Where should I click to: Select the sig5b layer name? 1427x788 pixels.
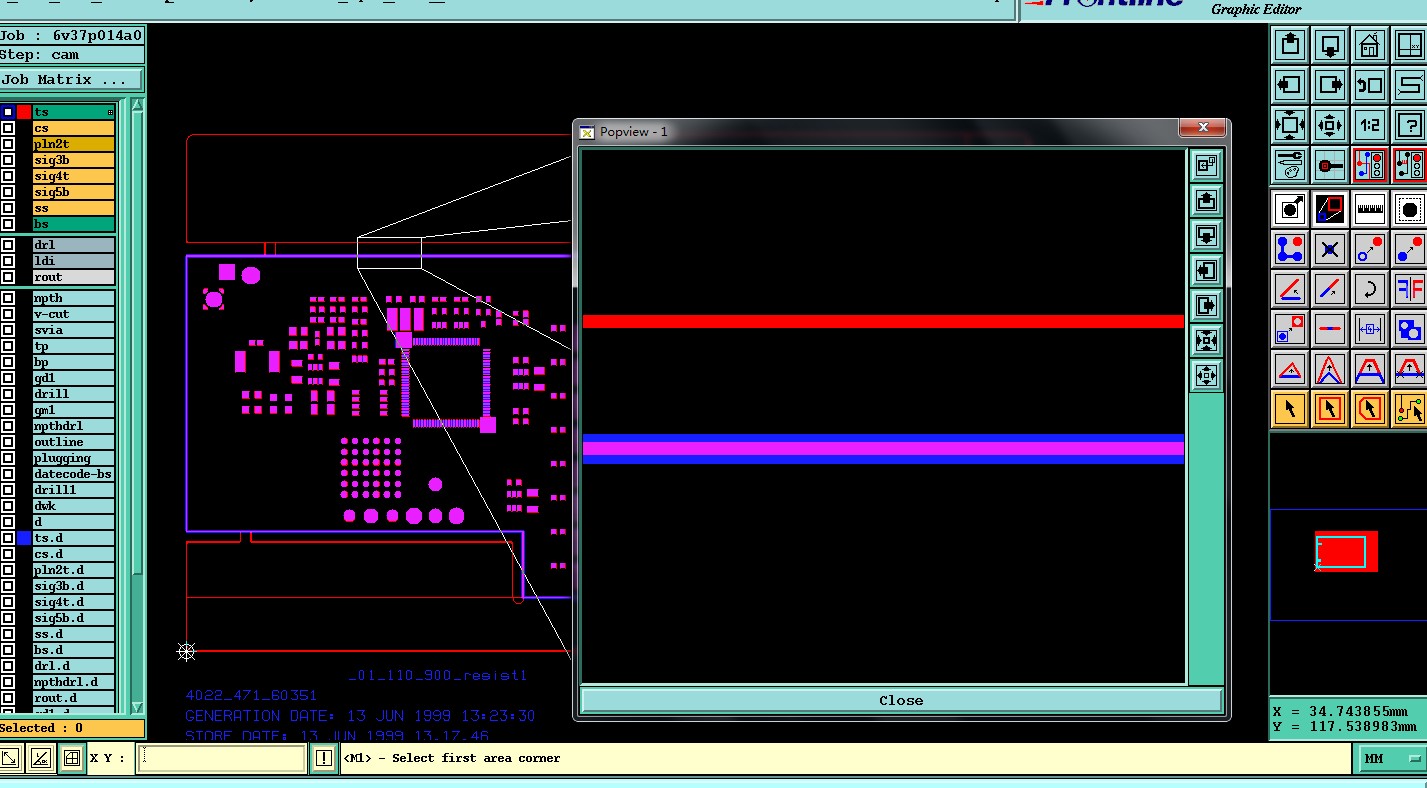(74, 192)
